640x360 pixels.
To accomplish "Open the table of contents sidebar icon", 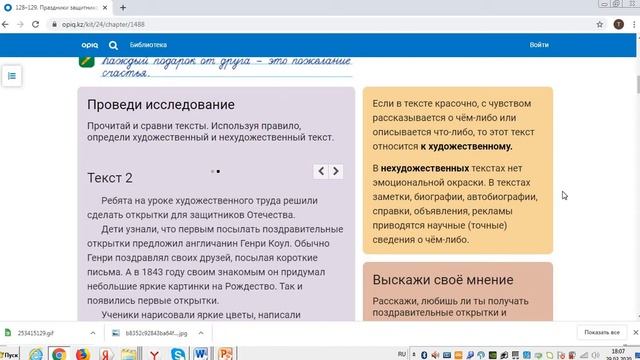I will tap(12, 76).
